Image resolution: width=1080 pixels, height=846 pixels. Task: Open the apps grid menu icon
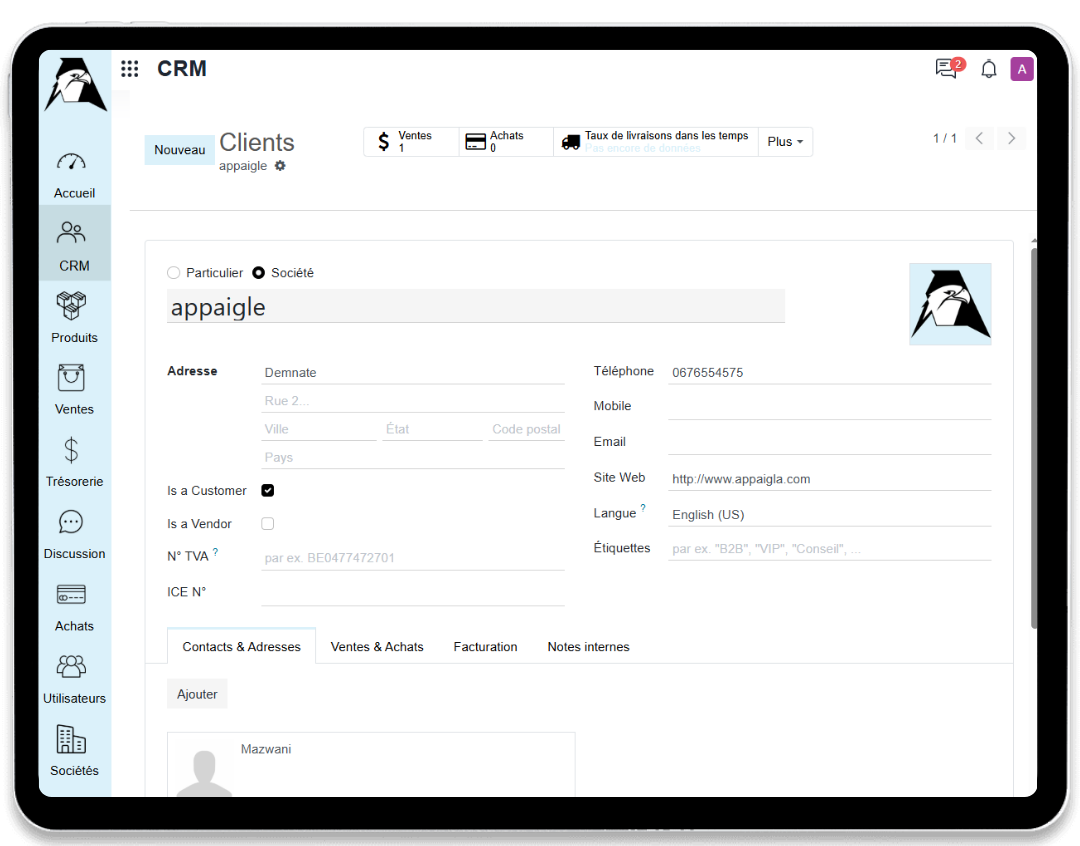129,68
